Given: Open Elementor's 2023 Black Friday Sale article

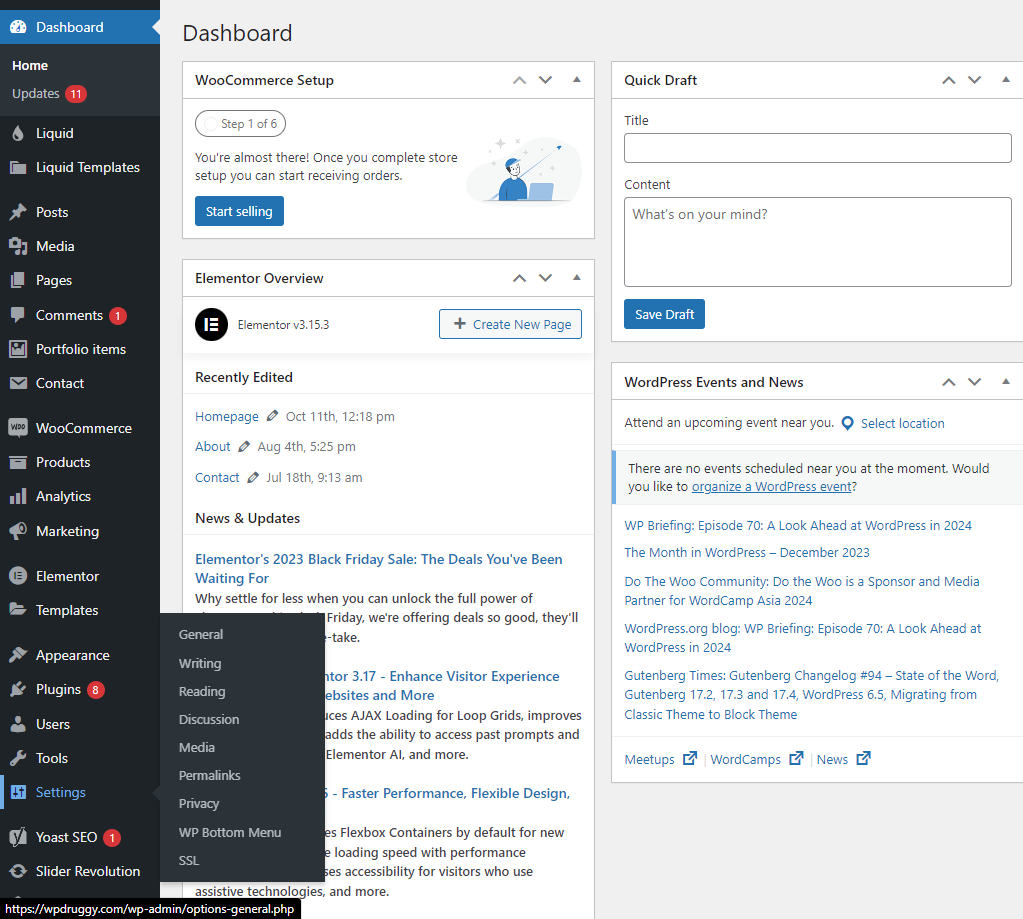Looking at the screenshot, I should coord(378,569).
